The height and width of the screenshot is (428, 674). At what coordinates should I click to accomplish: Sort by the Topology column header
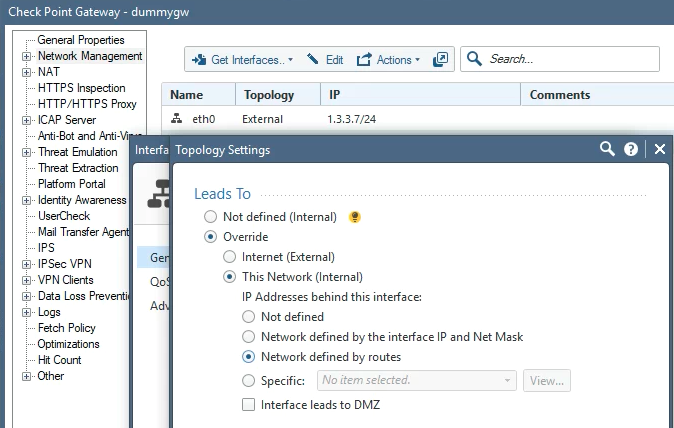click(x=278, y=95)
